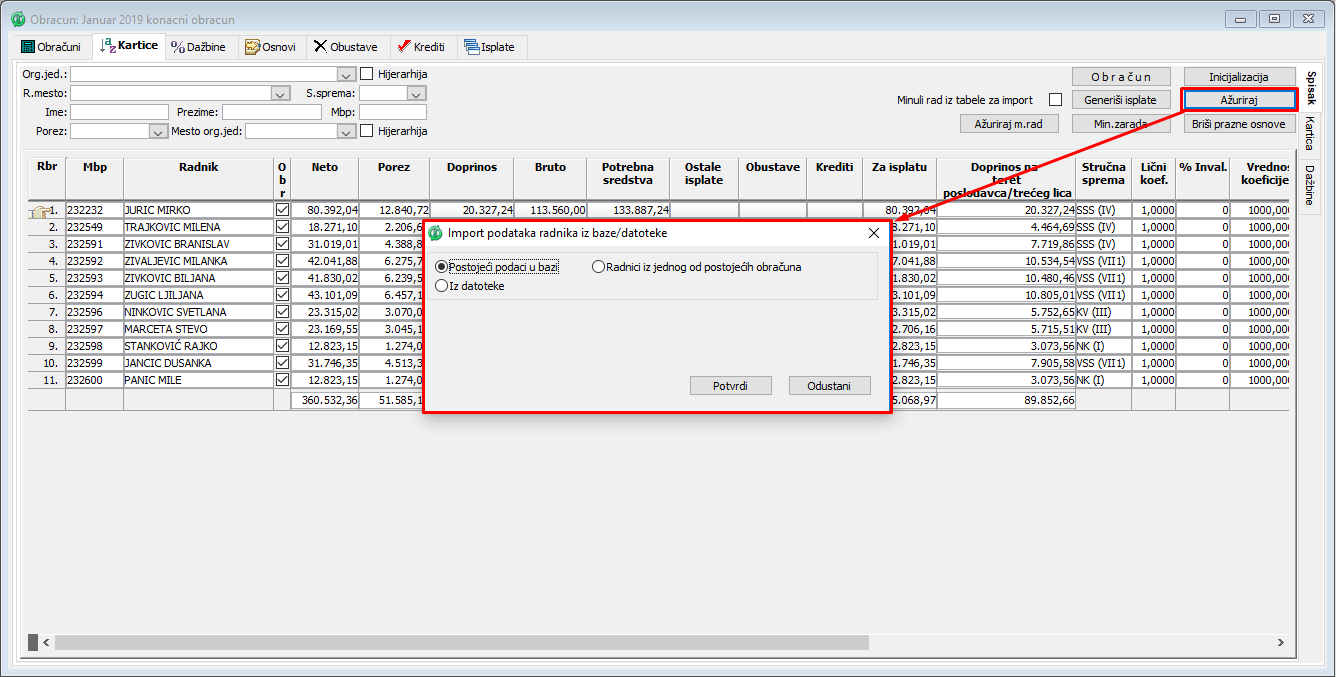Screen dimensions: 1336x677
Task: Open the Kartice tab
Action: [x=128, y=46]
